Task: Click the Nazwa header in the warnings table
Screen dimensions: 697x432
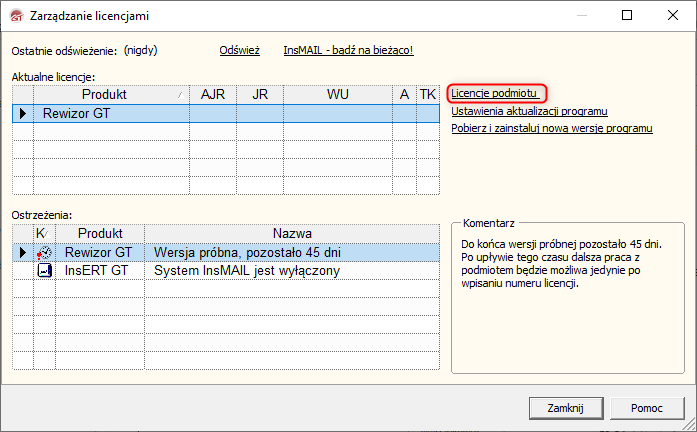Action: (292, 233)
